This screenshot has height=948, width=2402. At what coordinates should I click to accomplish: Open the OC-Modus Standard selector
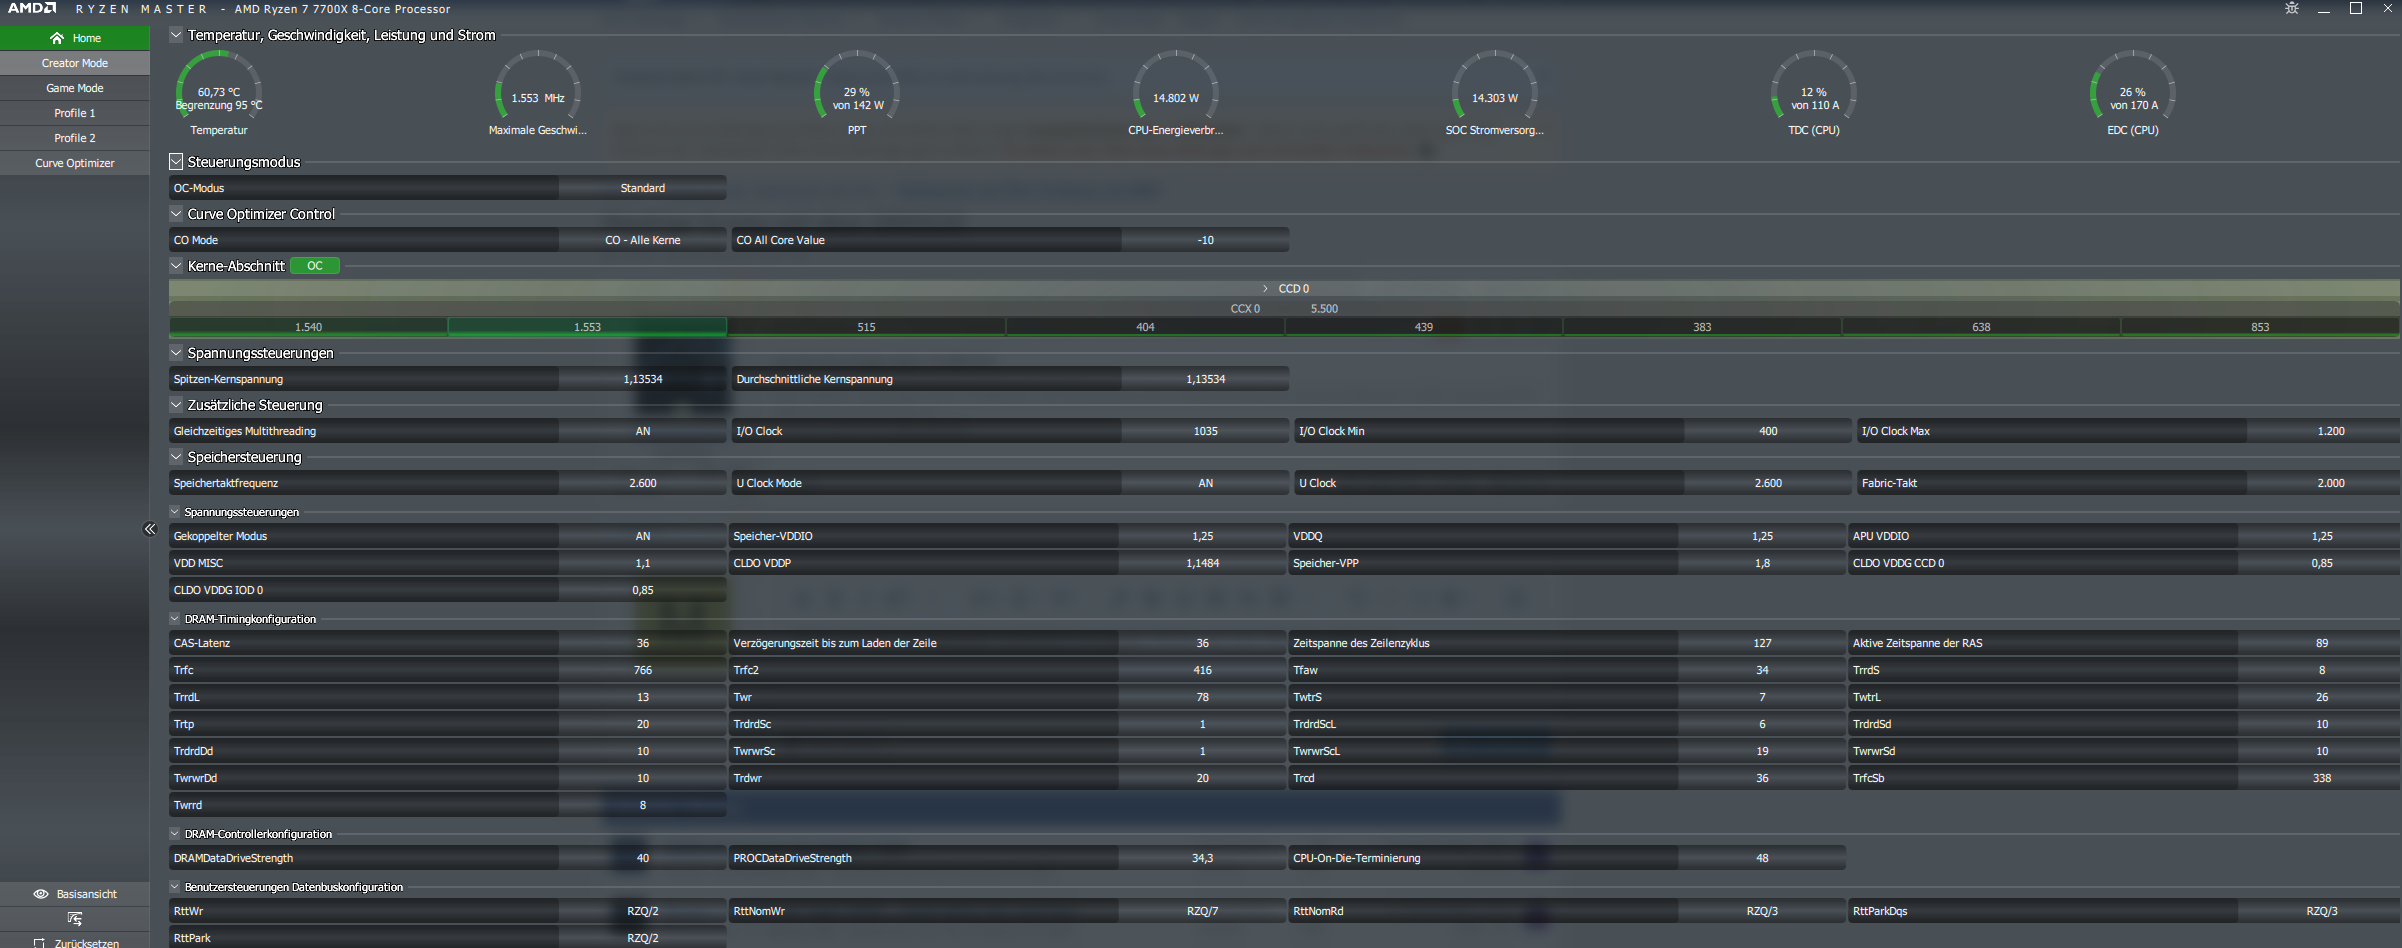(643, 188)
